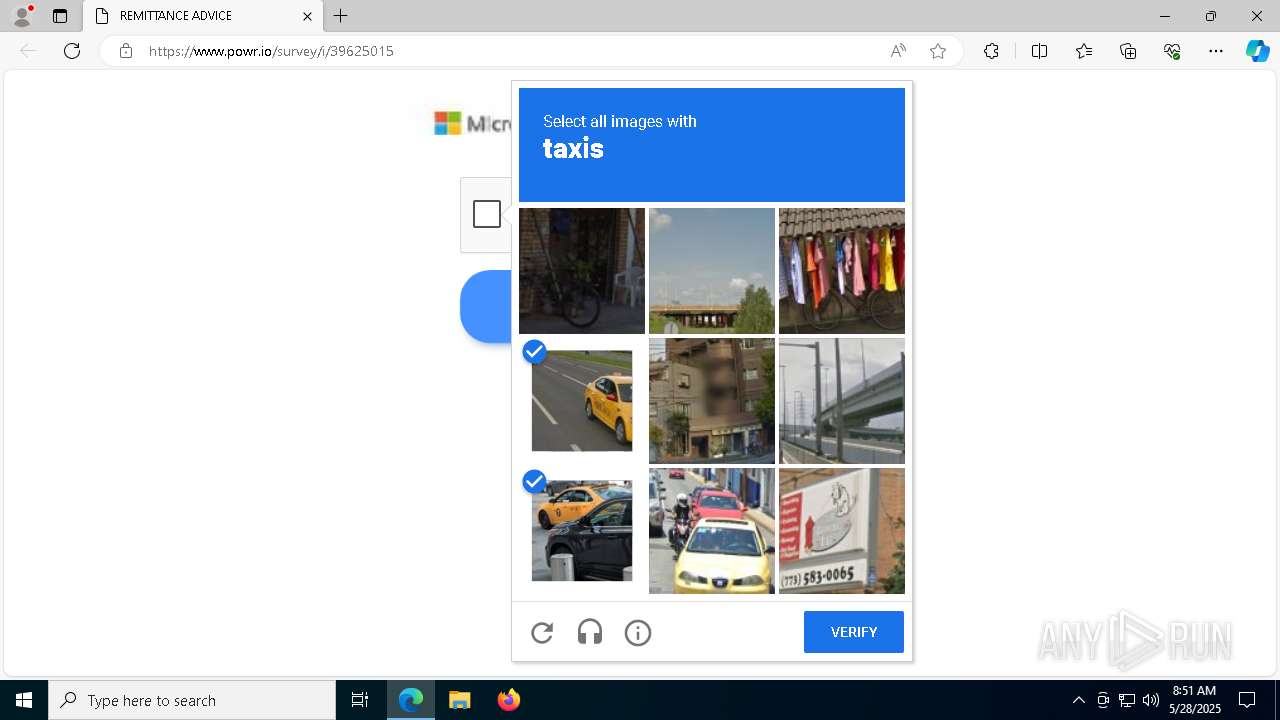
Task: Select the sign with phone number image
Action: (x=842, y=531)
